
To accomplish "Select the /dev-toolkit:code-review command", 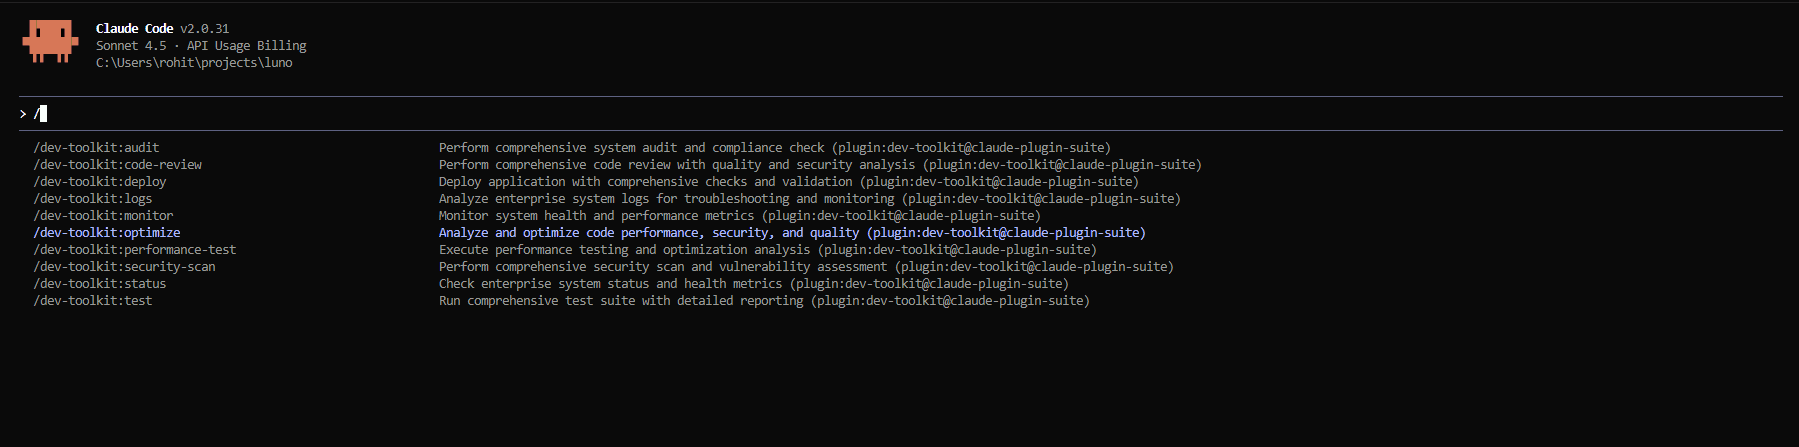I will pos(118,165).
